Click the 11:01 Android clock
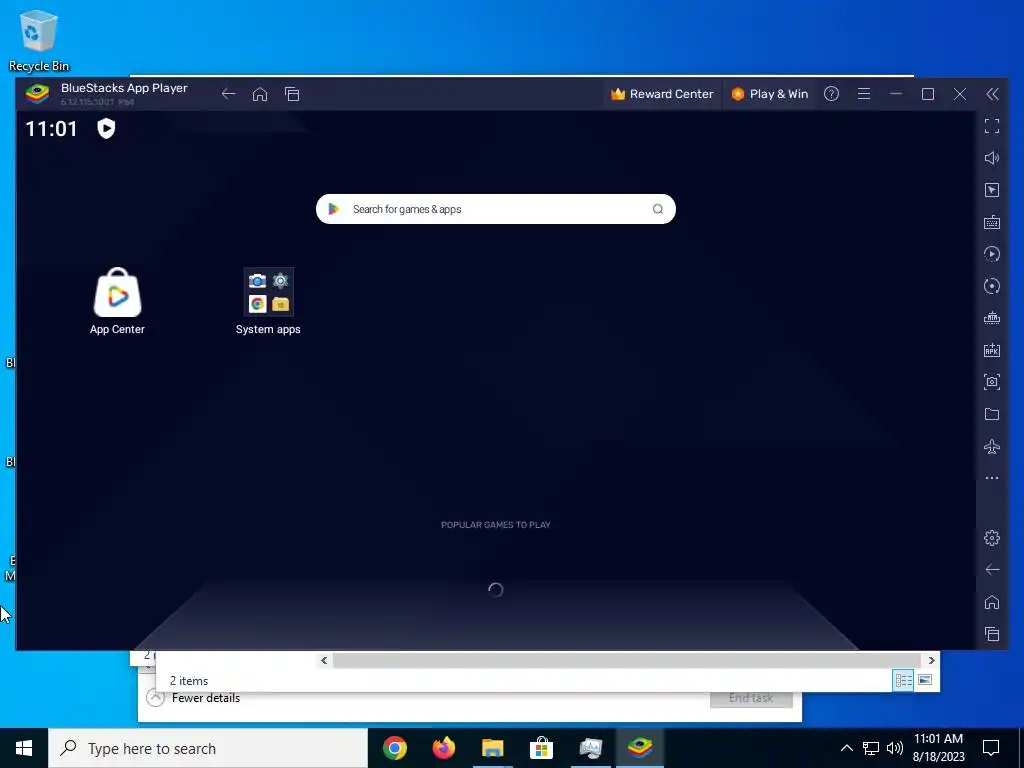The width and height of the screenshot is (1024, 768). pos(52,129)
